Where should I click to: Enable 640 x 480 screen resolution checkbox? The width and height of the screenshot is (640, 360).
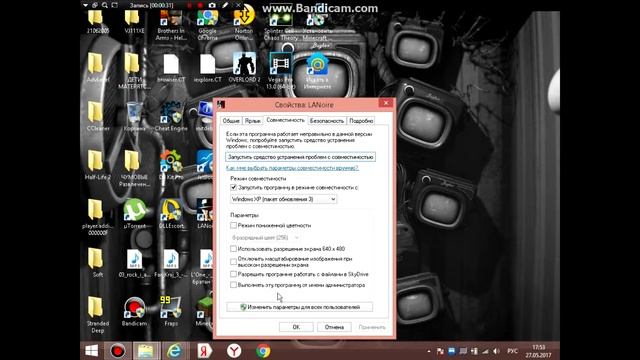click(233, 249)
